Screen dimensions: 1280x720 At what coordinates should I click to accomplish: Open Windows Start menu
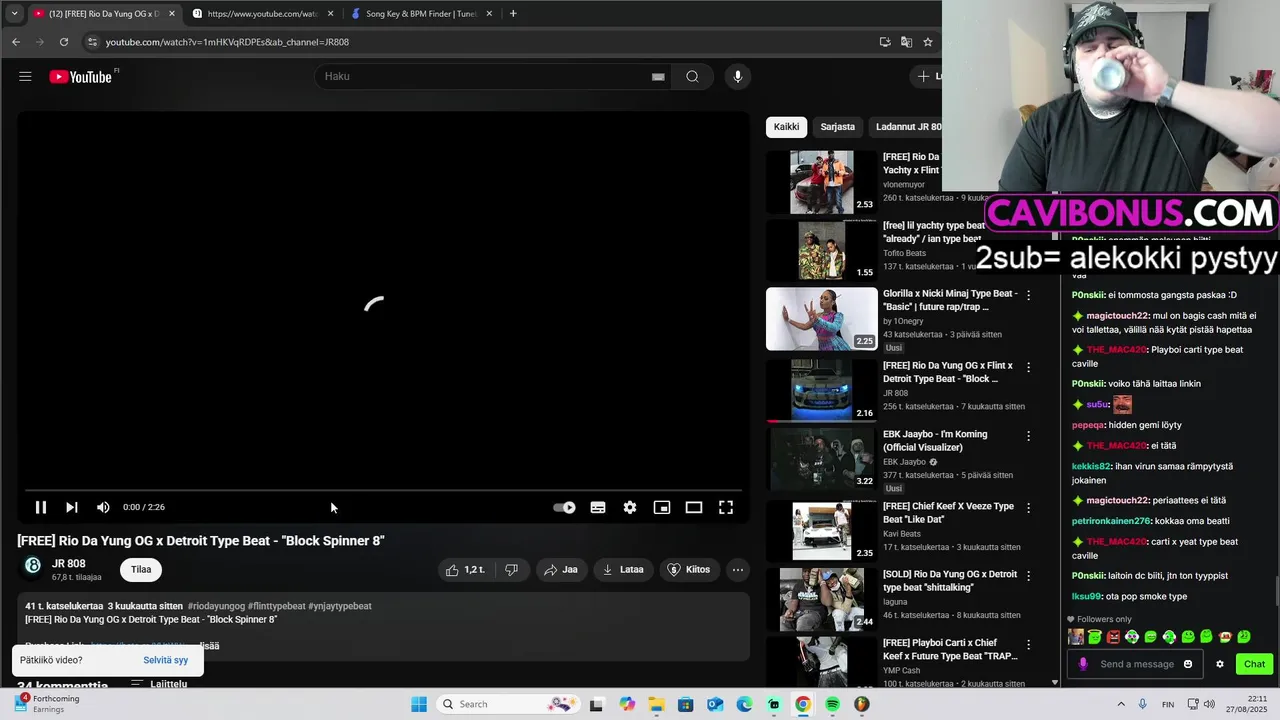pyautogui.click(x=419, y=704)
